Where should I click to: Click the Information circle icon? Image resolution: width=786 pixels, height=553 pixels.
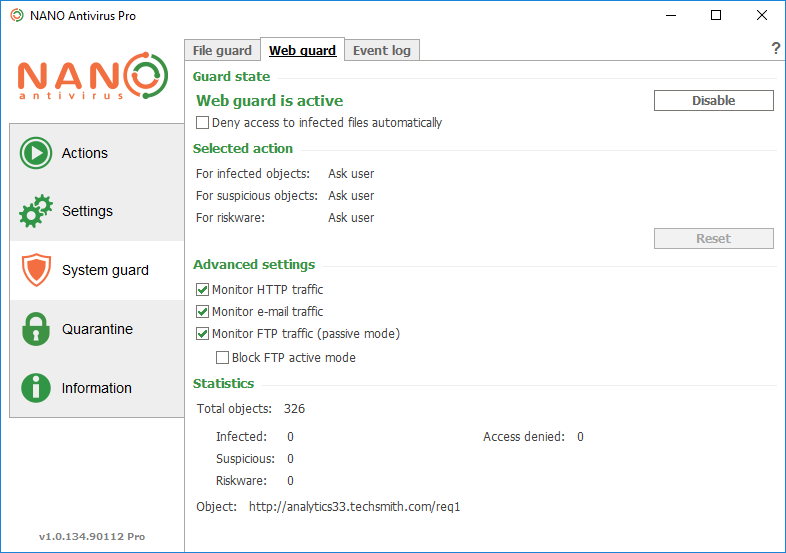[x=36, y=388]
